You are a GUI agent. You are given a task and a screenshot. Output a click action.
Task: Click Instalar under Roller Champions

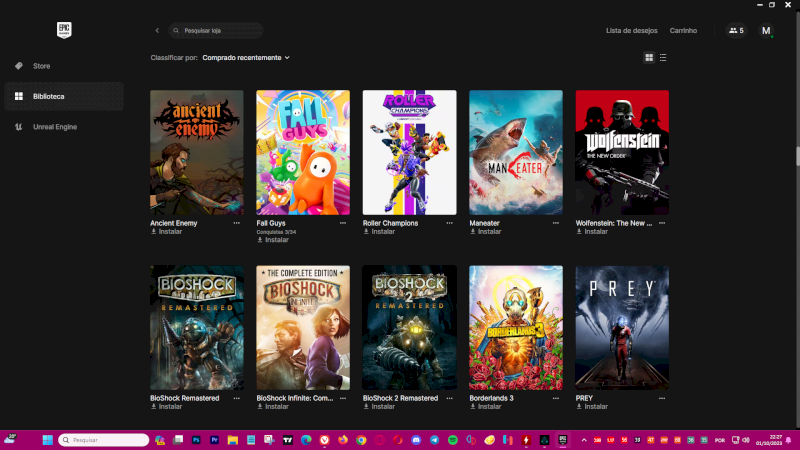(379, 232)
